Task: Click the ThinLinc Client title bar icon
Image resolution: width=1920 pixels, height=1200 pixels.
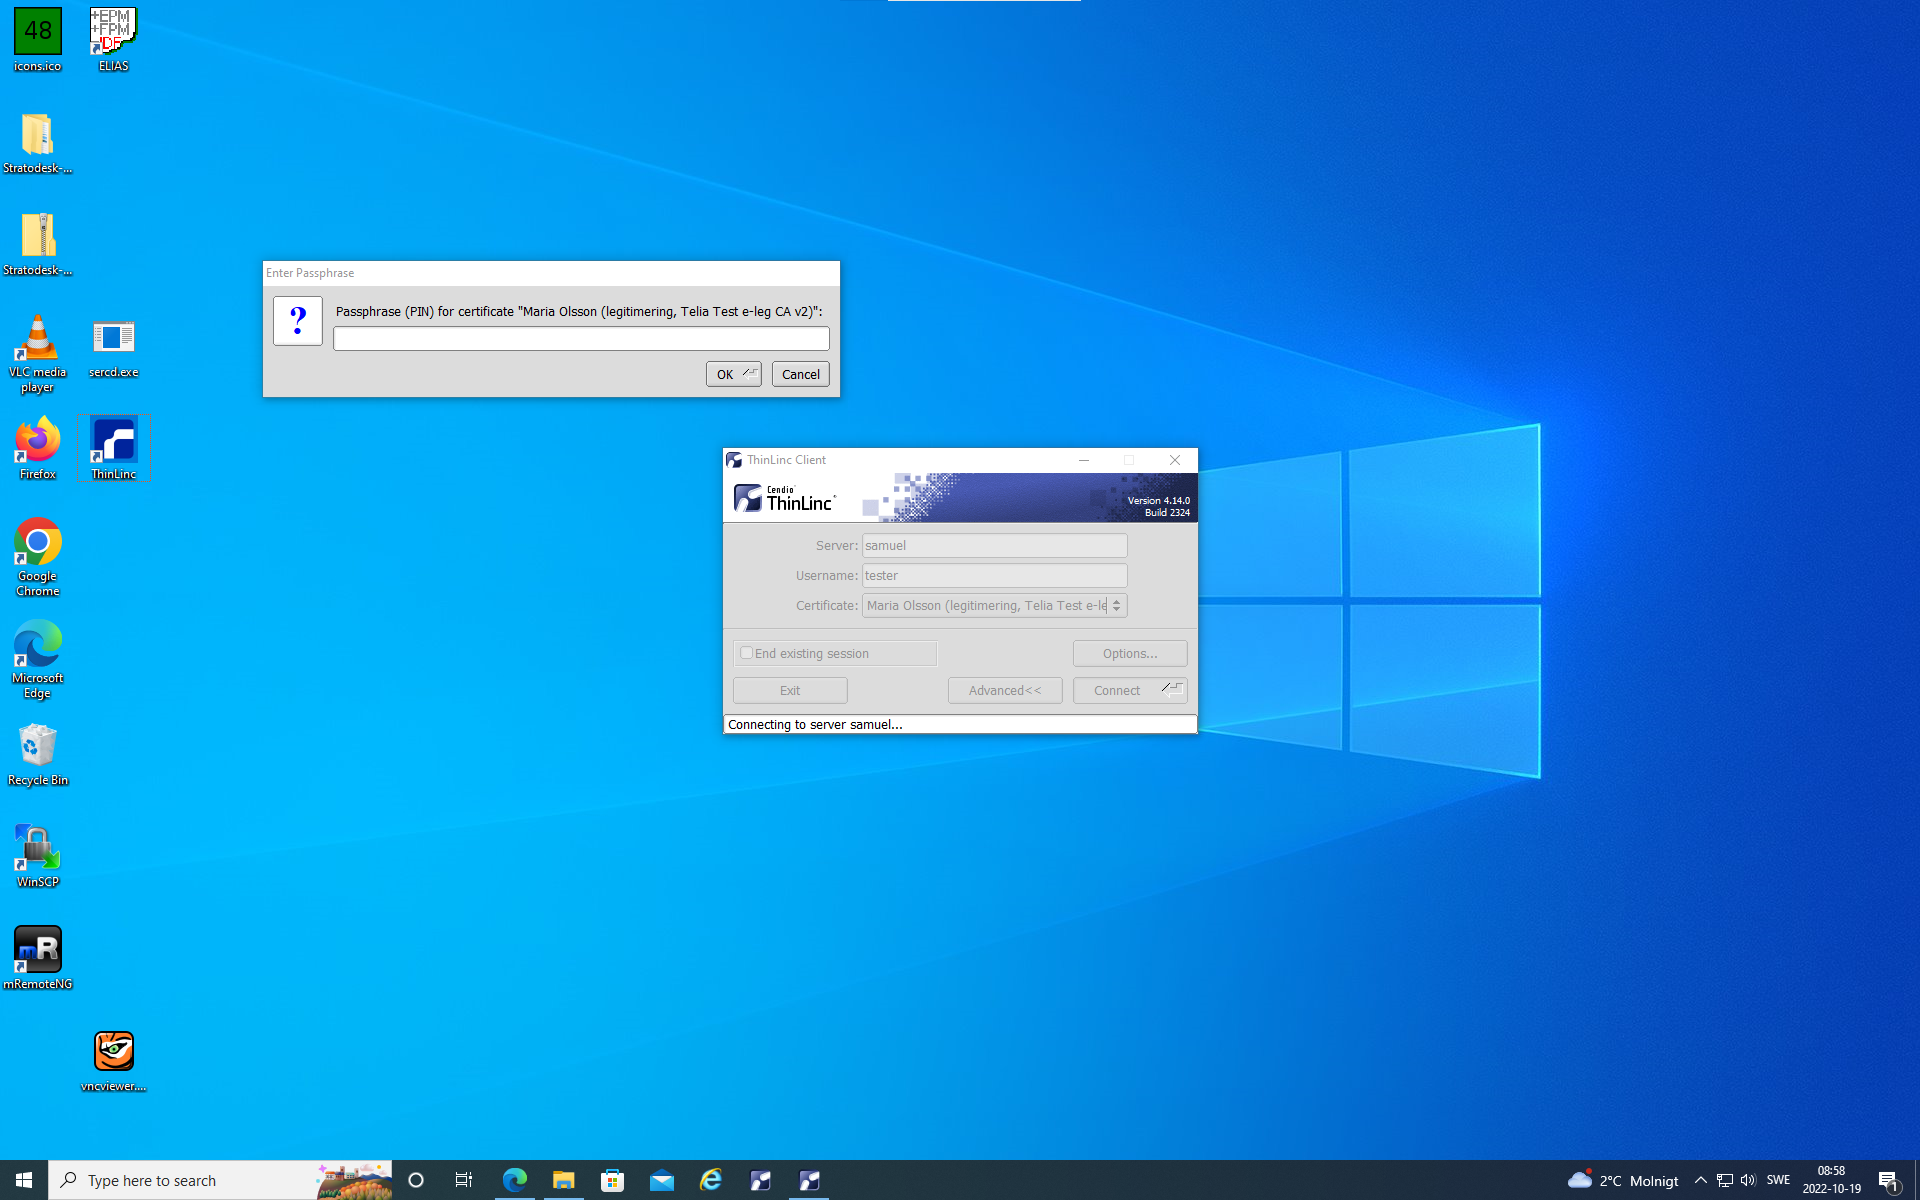Action: click(x=734, y=460)
